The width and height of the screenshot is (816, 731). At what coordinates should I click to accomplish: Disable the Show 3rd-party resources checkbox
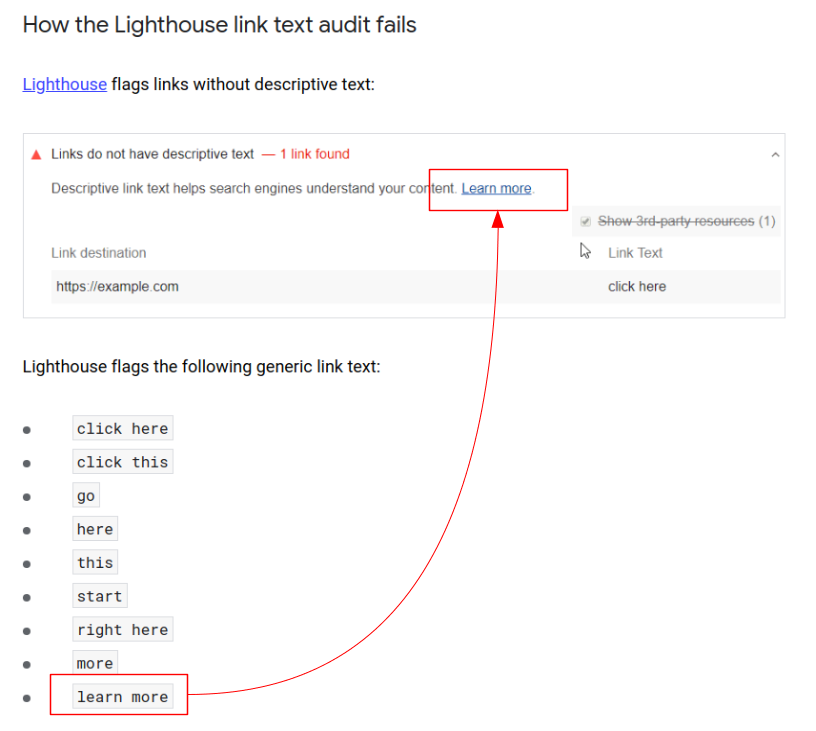[x=585, y=221]
